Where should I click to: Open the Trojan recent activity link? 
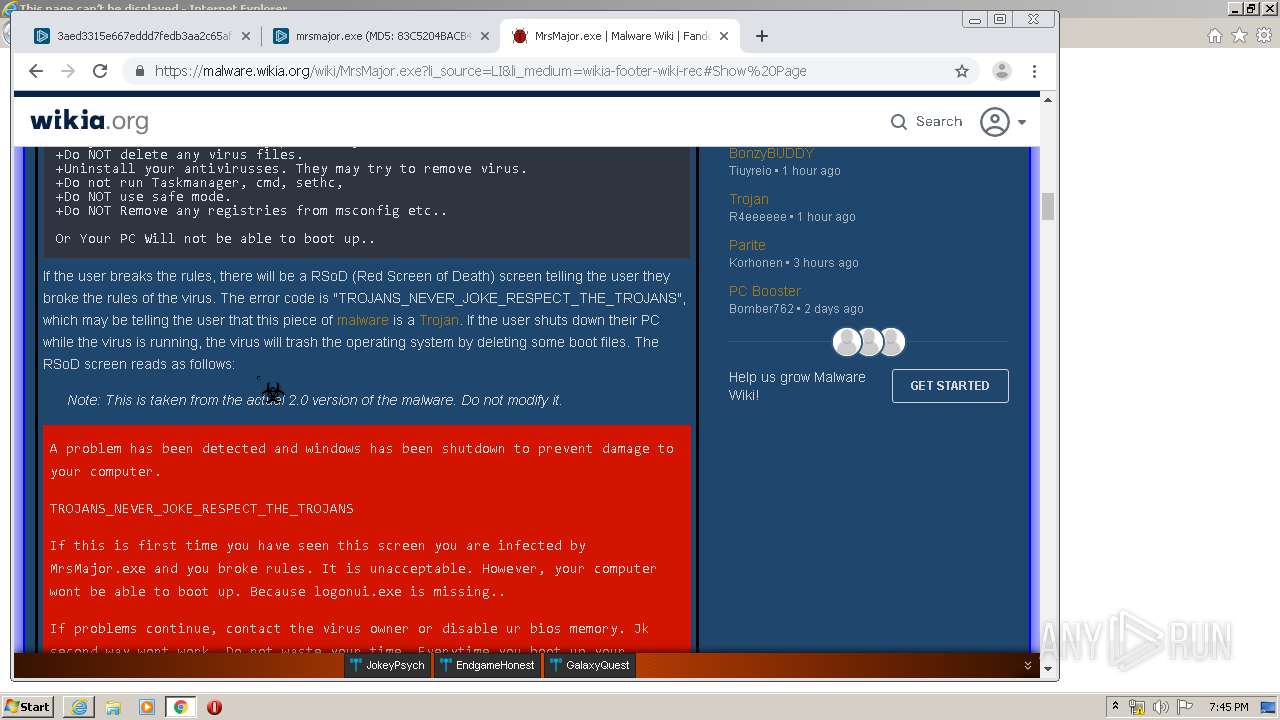(749, 199)
